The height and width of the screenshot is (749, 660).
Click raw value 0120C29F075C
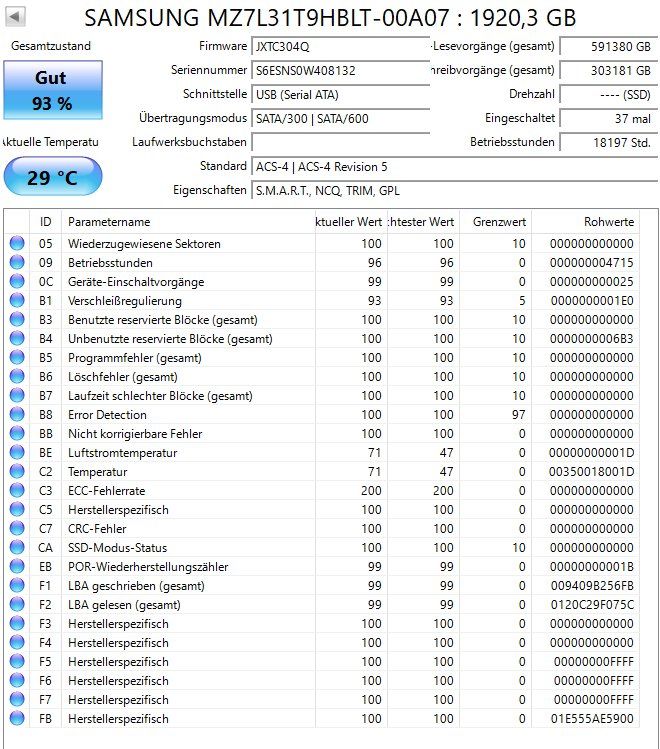592,605
